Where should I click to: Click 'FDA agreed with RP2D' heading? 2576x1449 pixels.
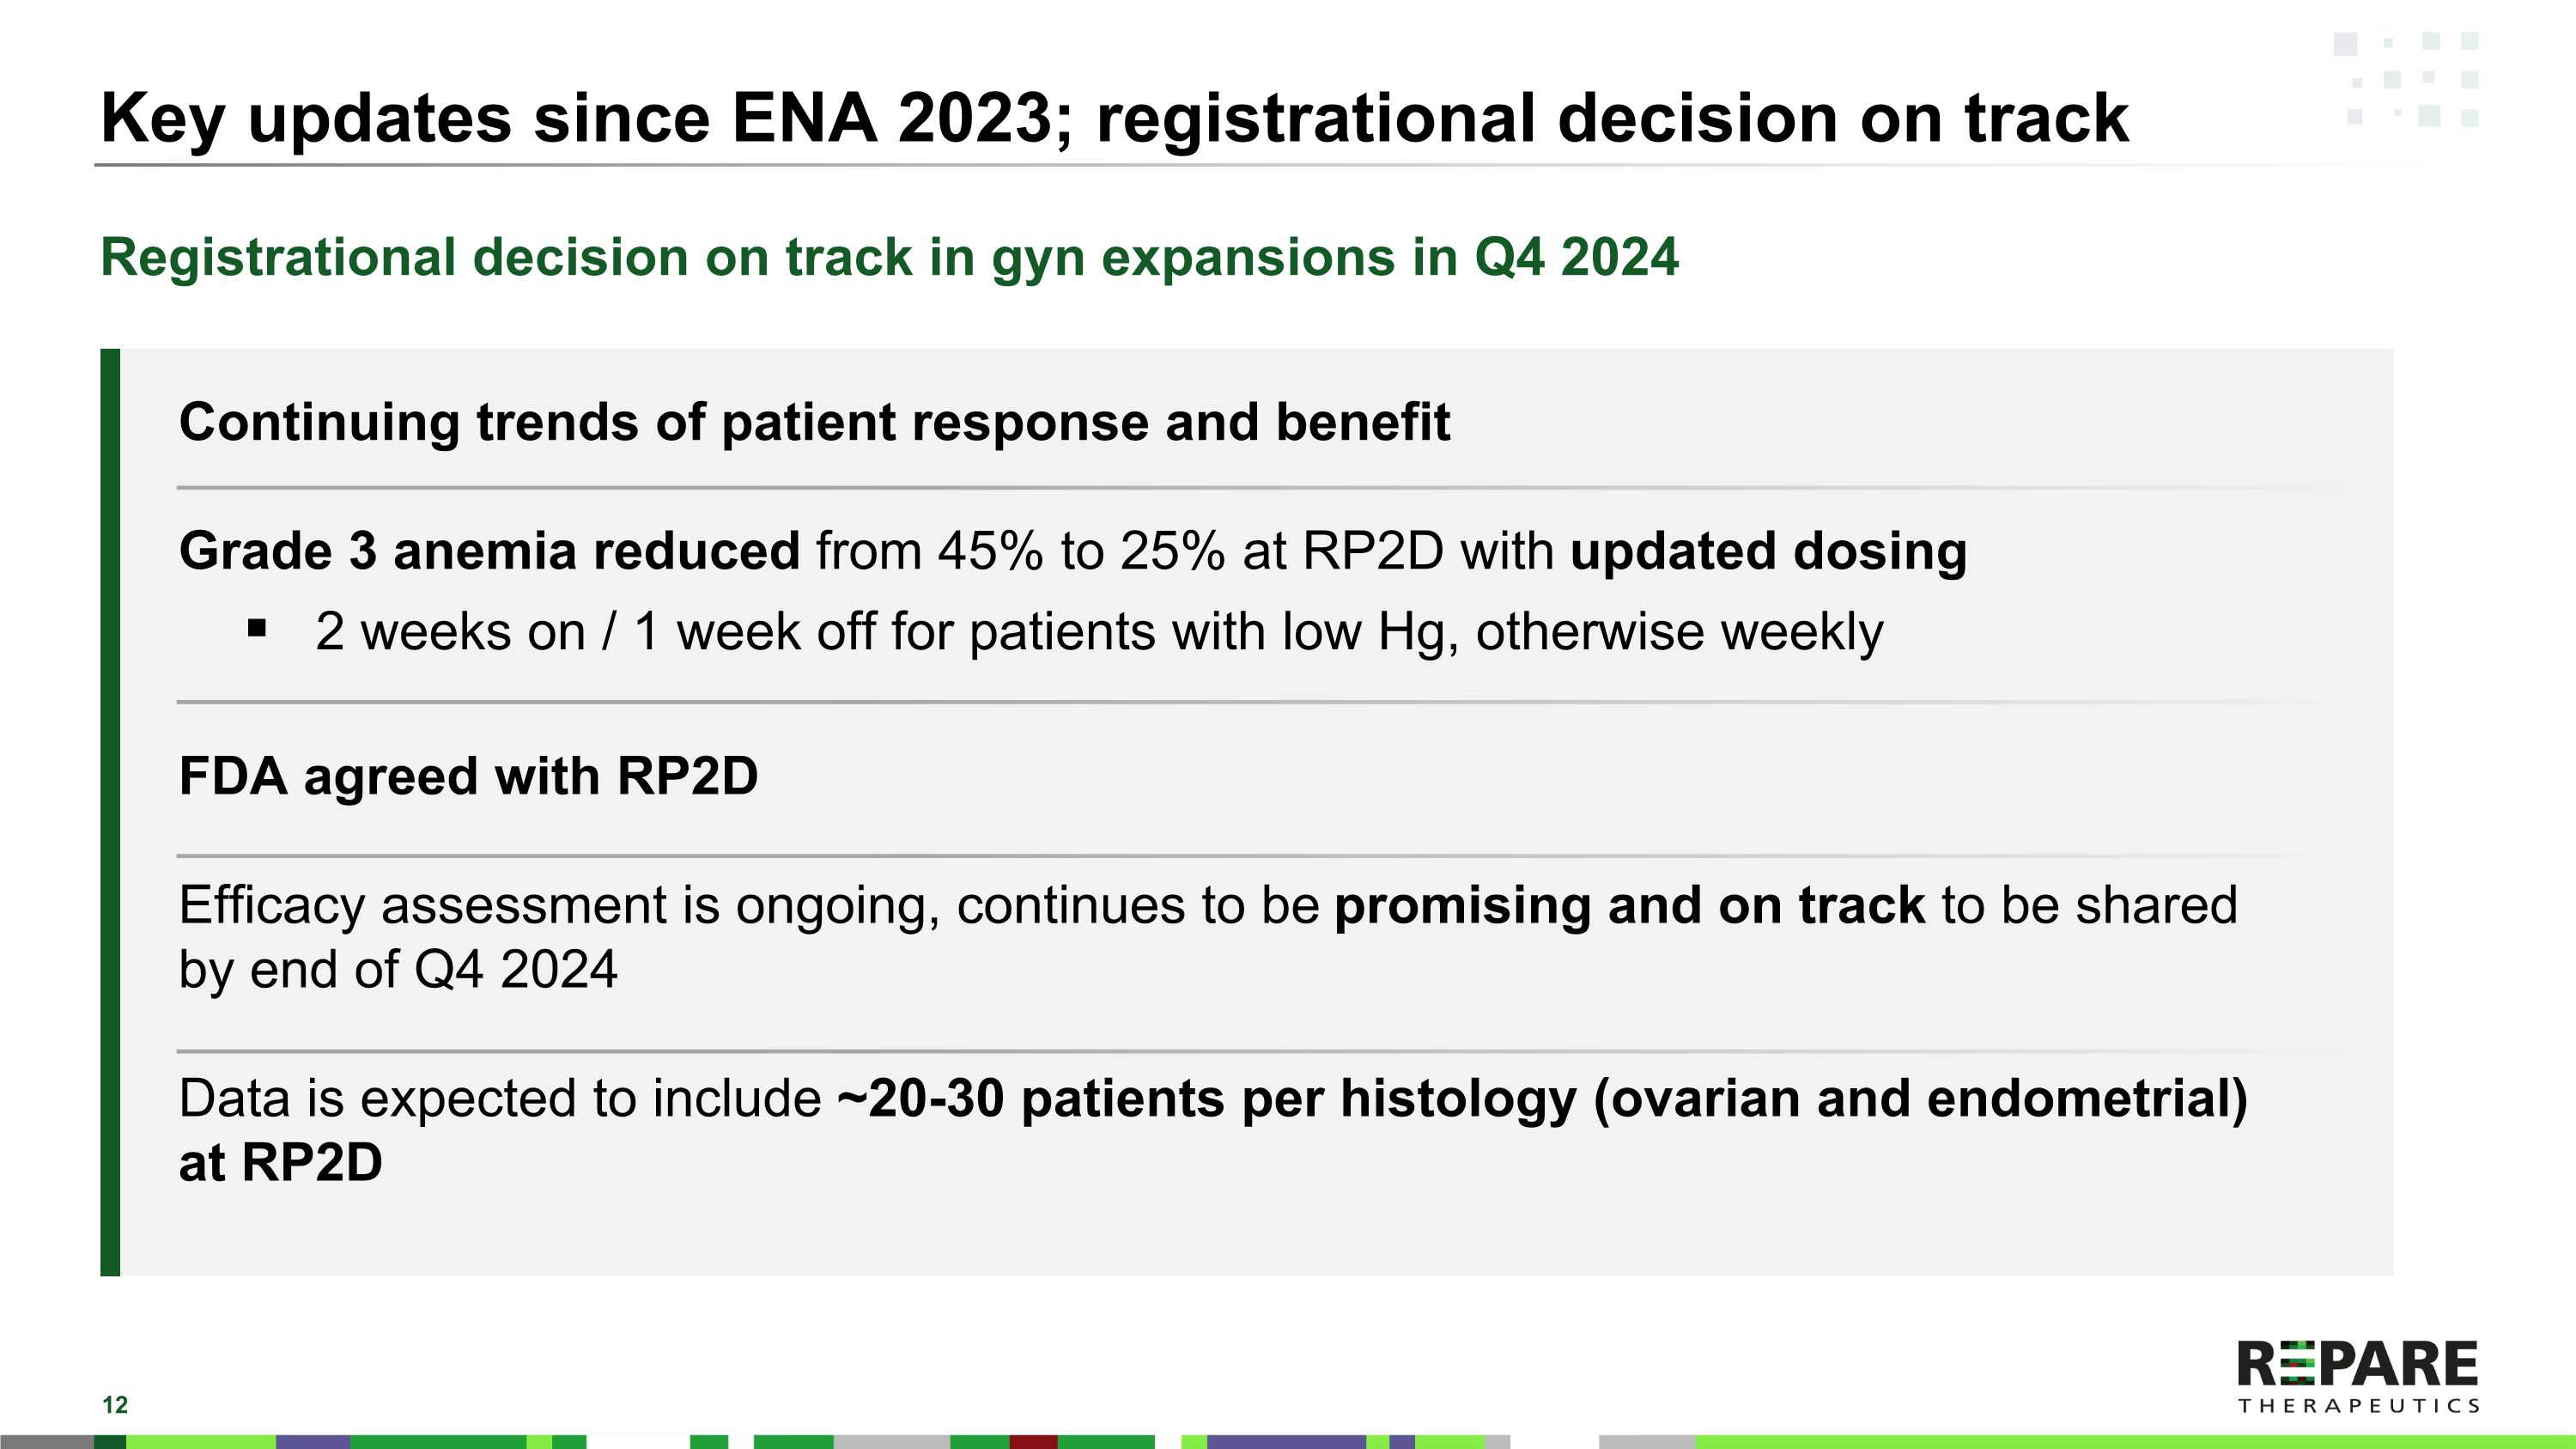pos(468,776)
